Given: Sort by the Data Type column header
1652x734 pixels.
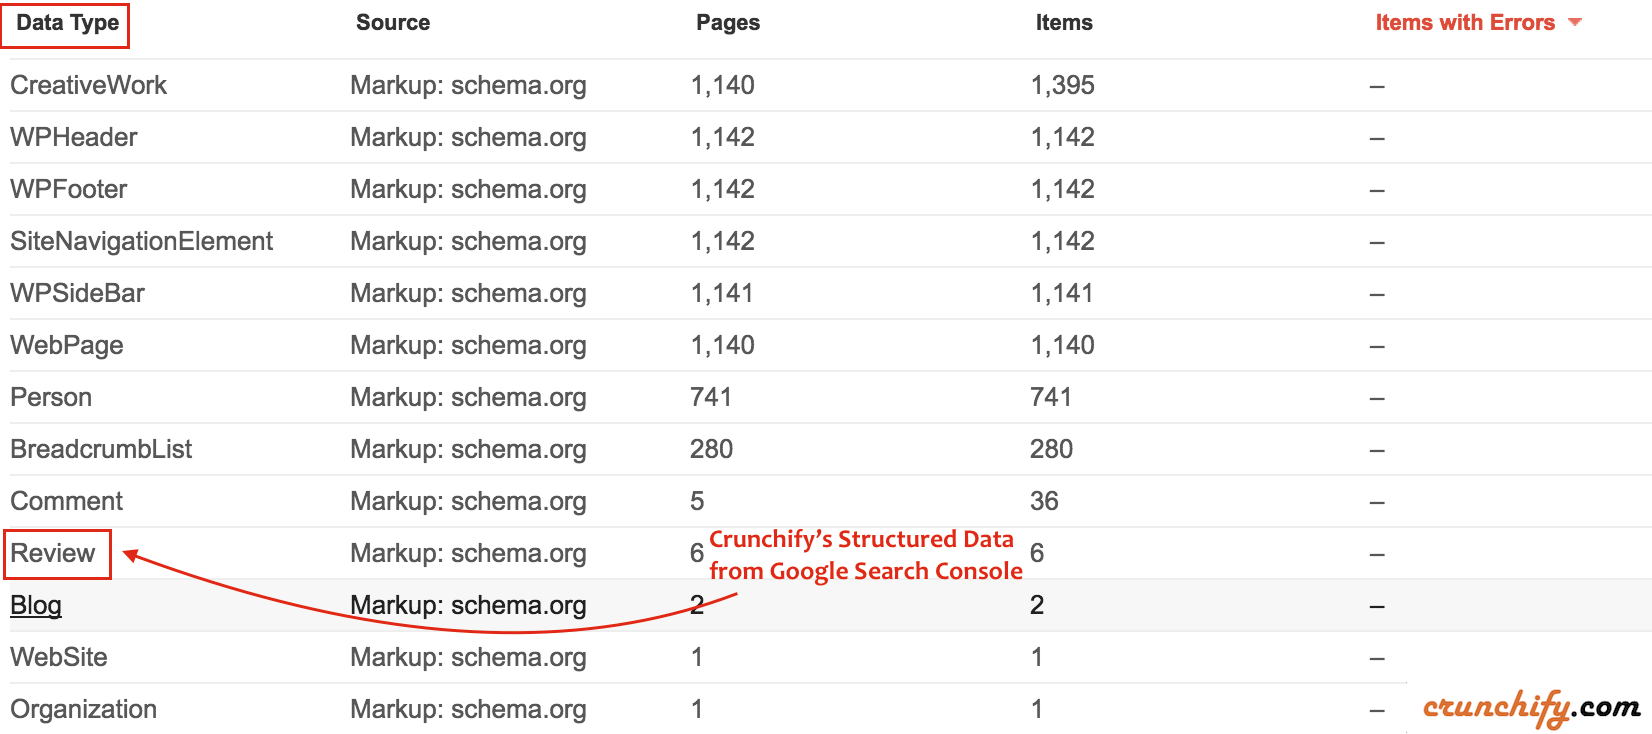Looking at the screenshot, I should [67, 22].
